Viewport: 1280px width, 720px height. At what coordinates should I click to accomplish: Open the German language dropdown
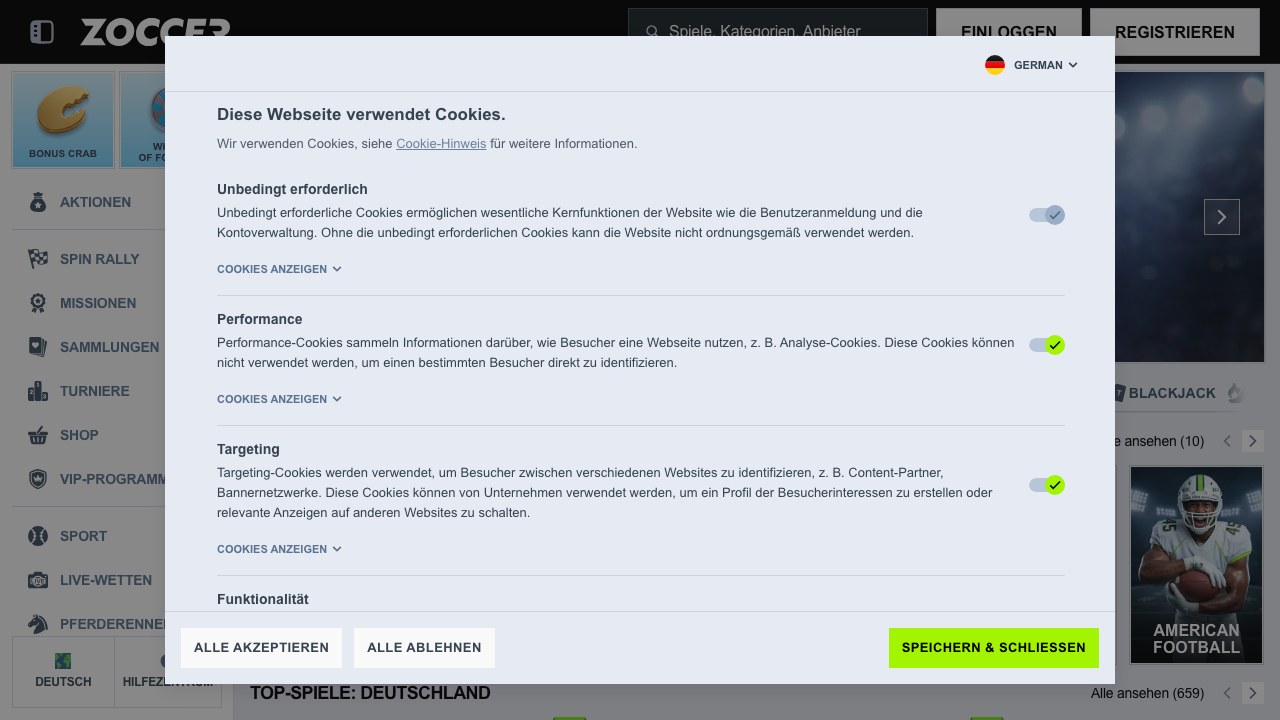(x=1032, y=65)
